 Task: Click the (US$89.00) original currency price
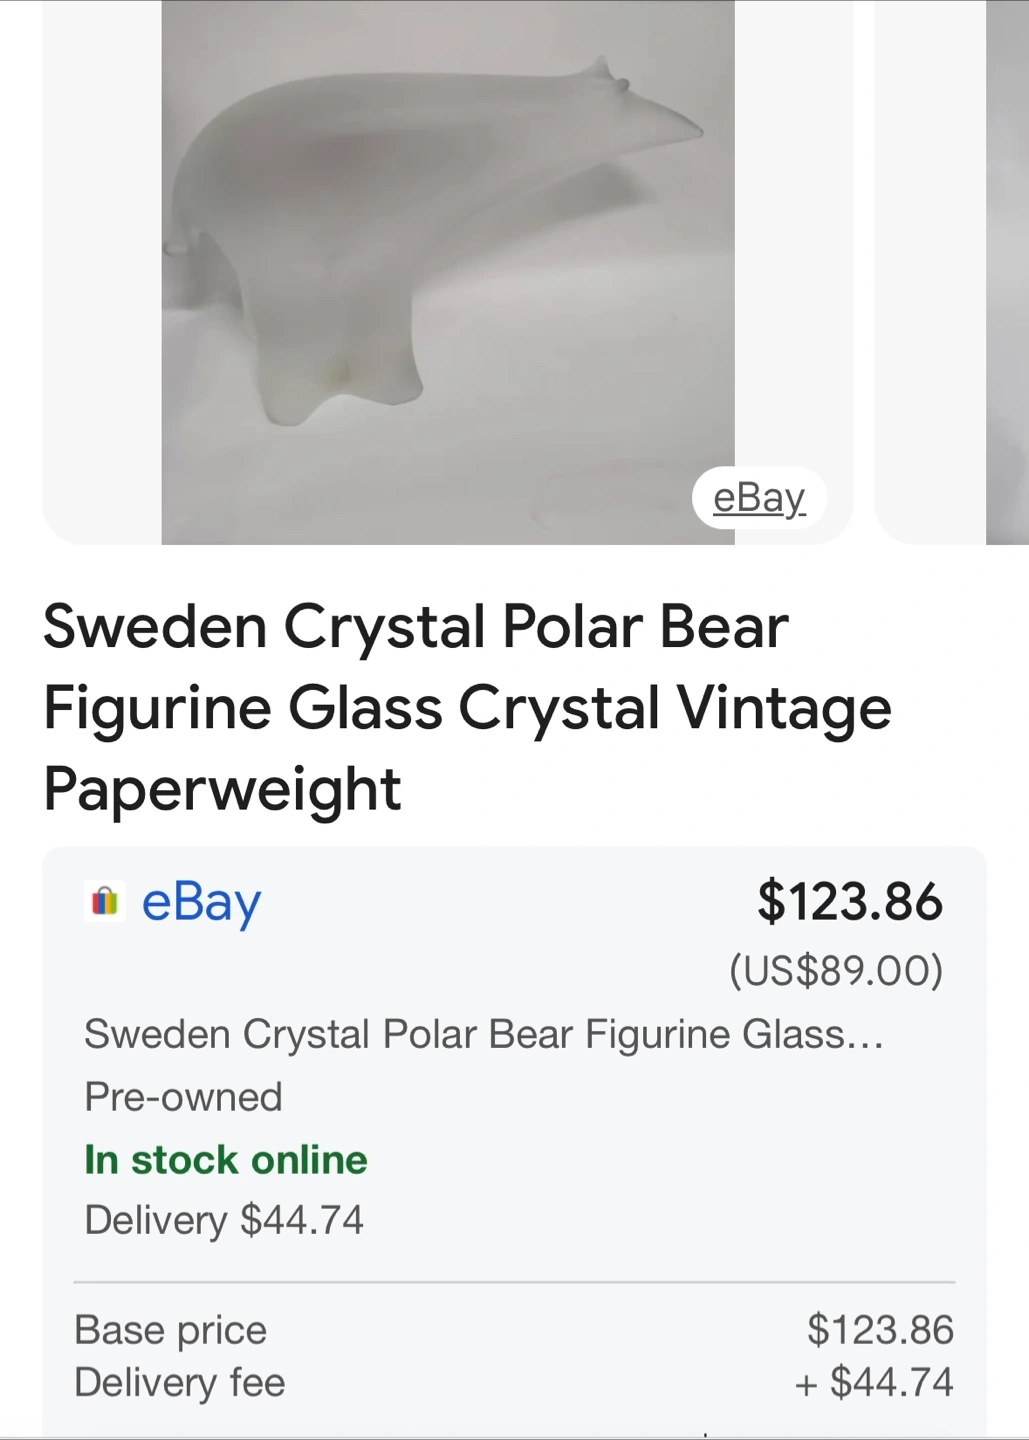[x=835, y=970]
